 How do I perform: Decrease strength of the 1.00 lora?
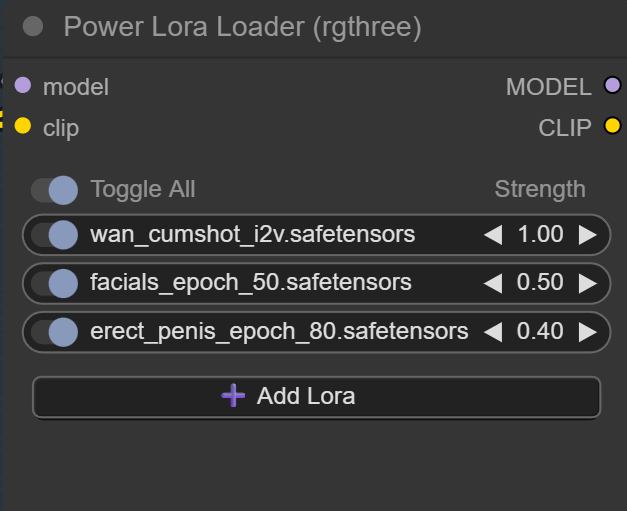[x=493, y=235]
